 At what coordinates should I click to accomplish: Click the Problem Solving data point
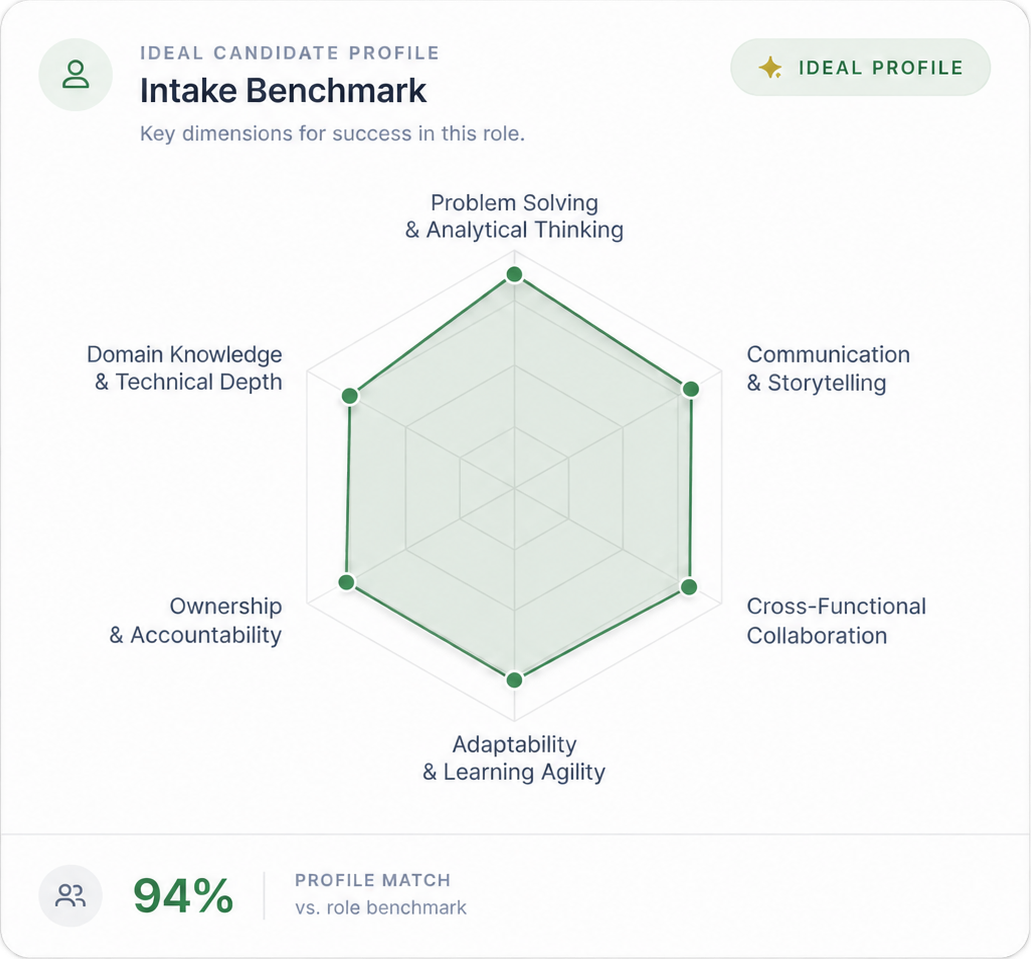click(x=514, y=274)
